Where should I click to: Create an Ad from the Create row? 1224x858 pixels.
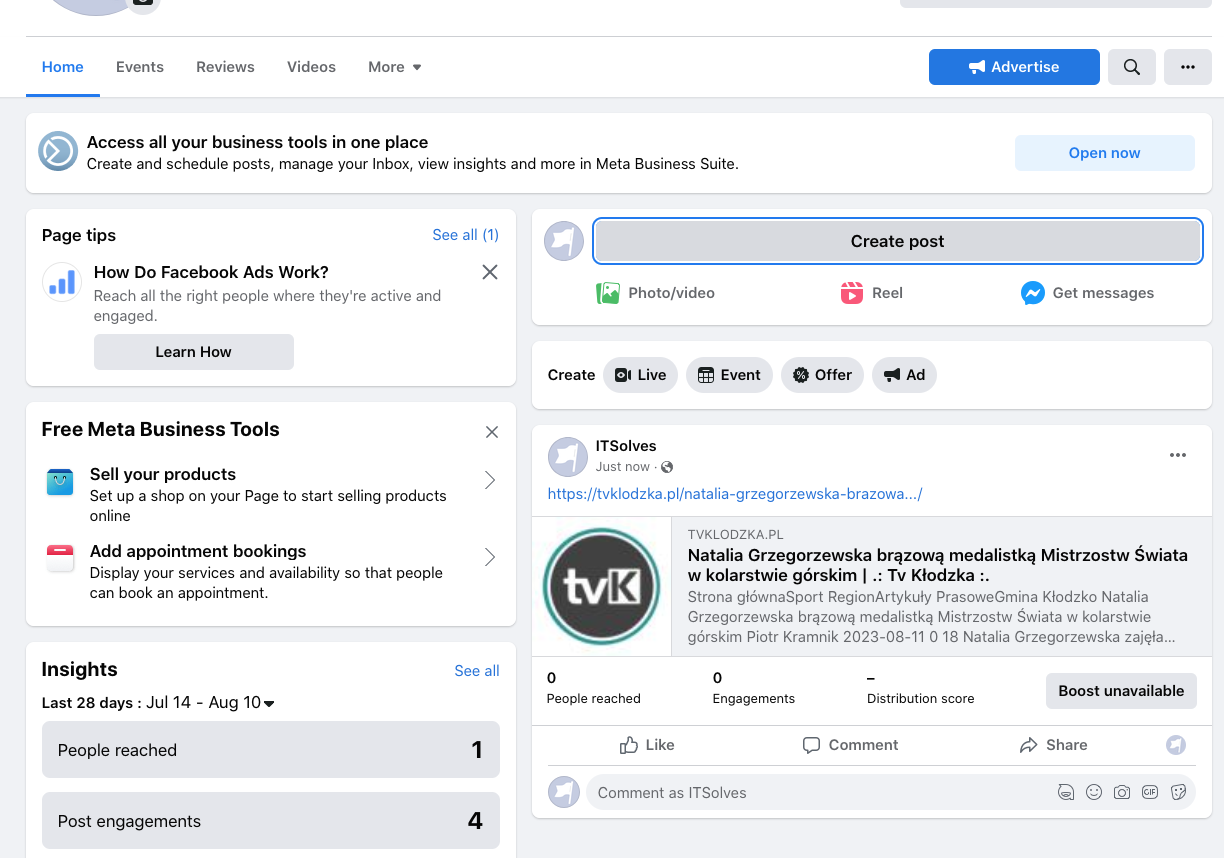coord(904,375)
